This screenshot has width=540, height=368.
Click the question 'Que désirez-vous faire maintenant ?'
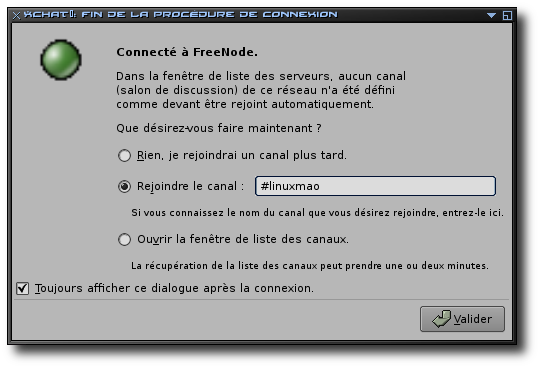219,128
